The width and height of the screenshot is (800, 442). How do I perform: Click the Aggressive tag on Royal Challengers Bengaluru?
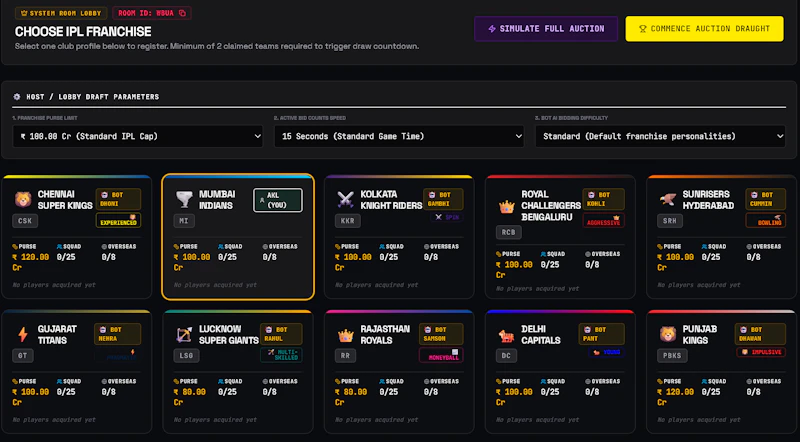point(604,220)
